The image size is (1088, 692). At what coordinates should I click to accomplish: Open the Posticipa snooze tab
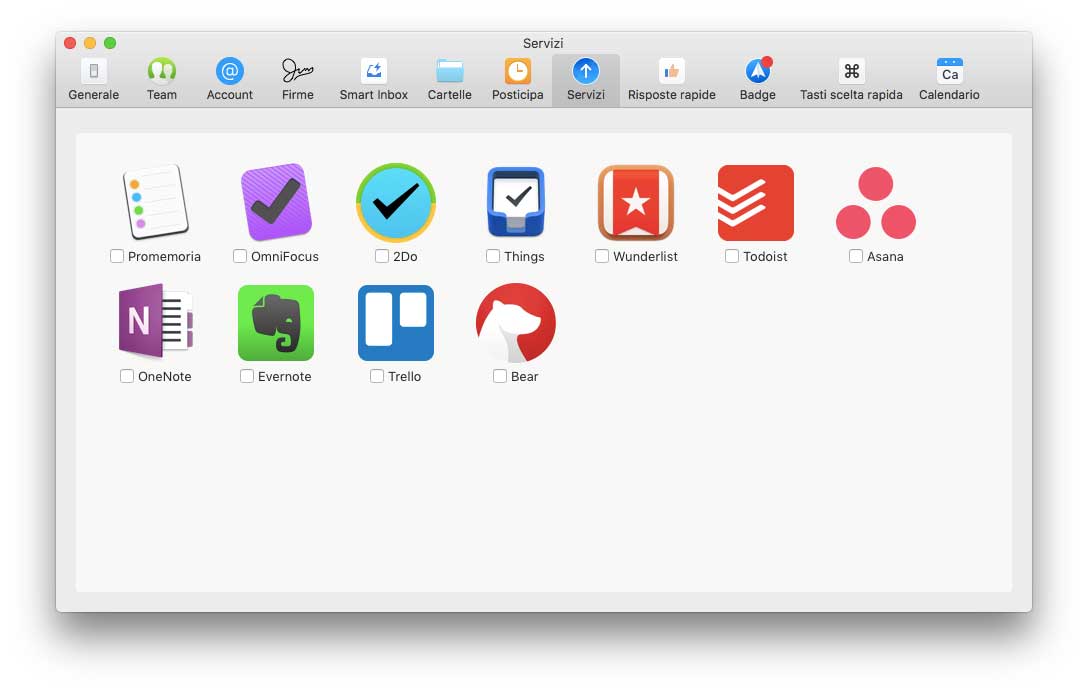(x=518, y=81)
